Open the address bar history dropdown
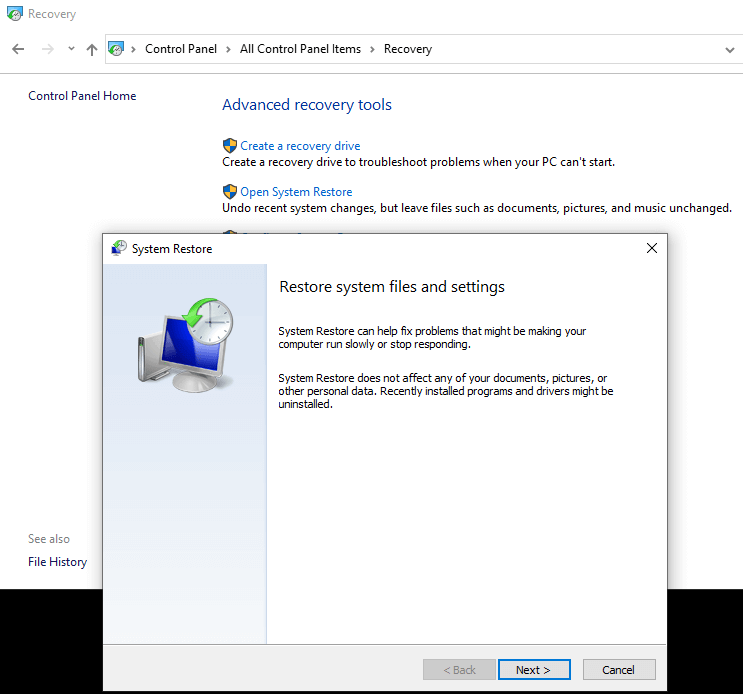 [730, 49]
